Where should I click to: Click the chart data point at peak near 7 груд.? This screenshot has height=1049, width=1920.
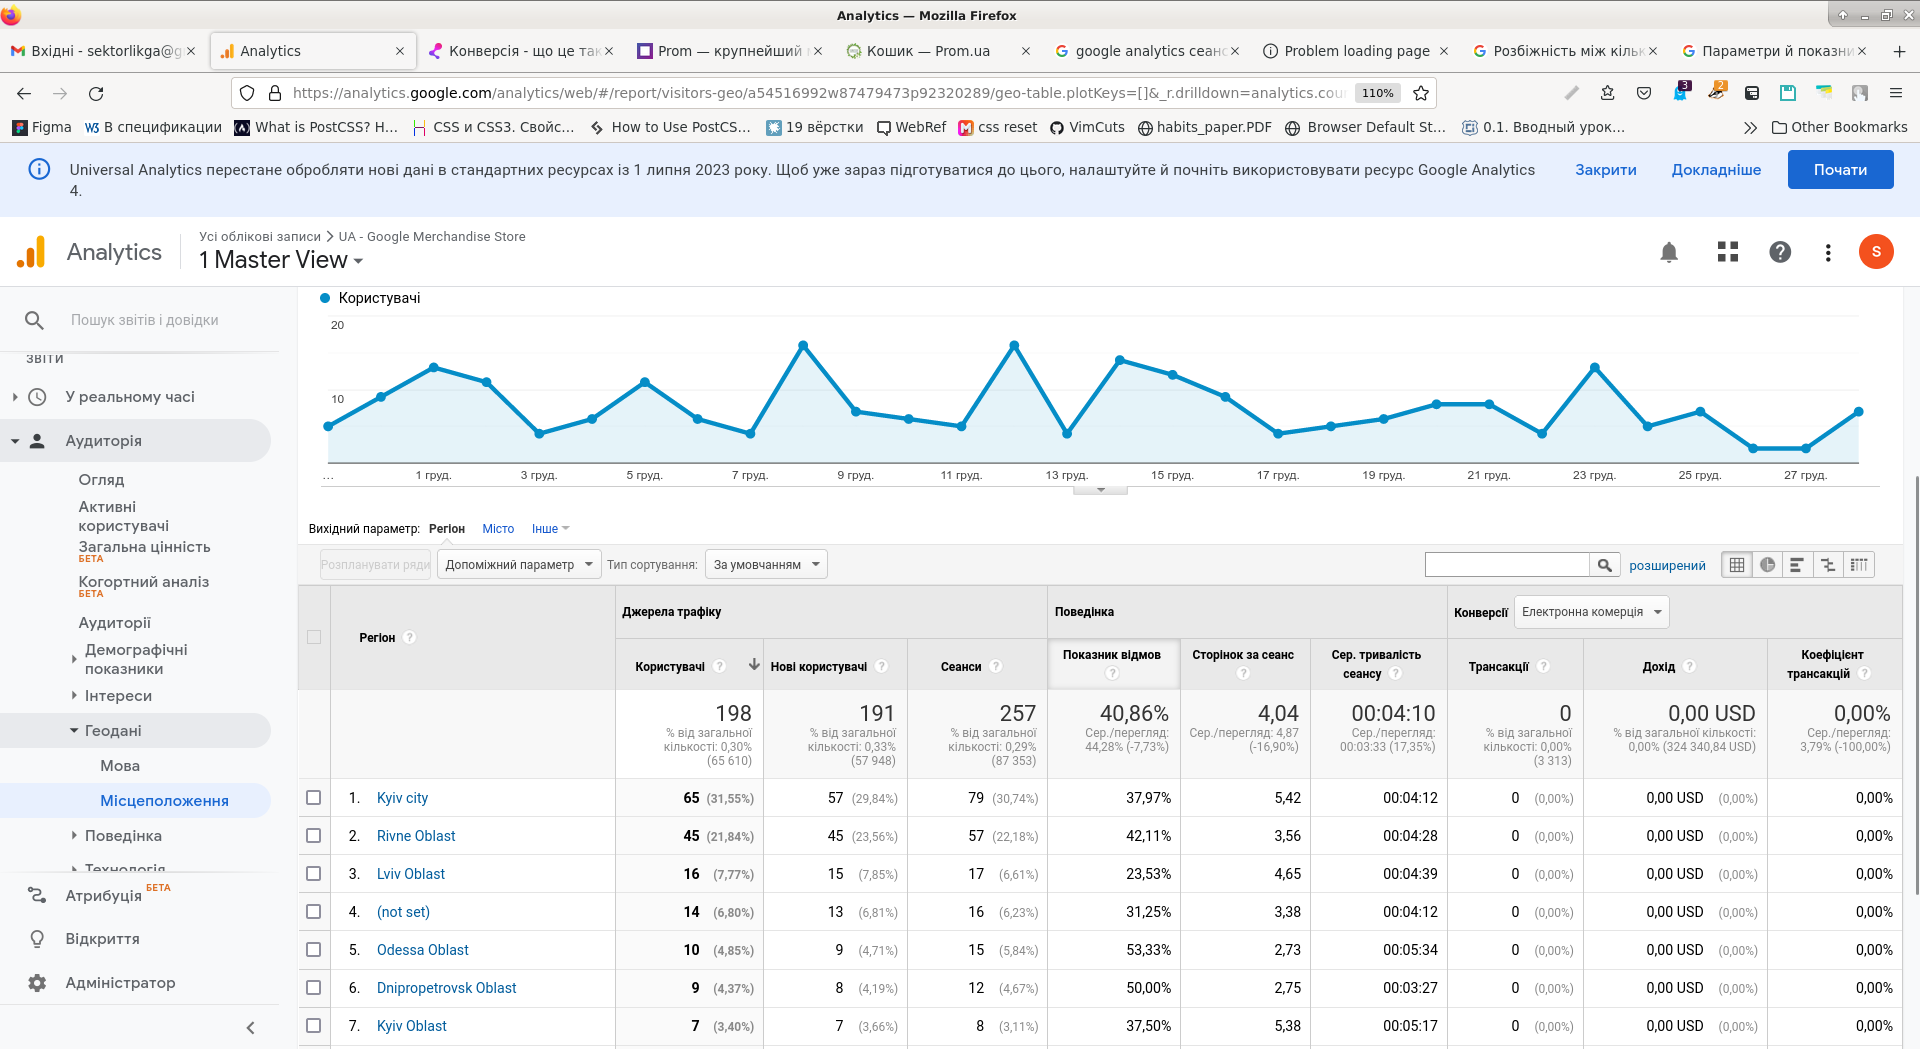click(x=803, y=346)
